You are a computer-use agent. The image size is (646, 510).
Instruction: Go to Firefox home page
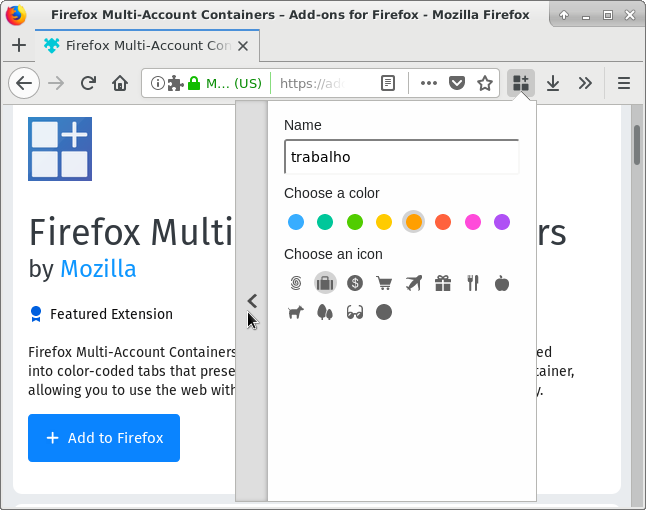click(x=120, y=83)
